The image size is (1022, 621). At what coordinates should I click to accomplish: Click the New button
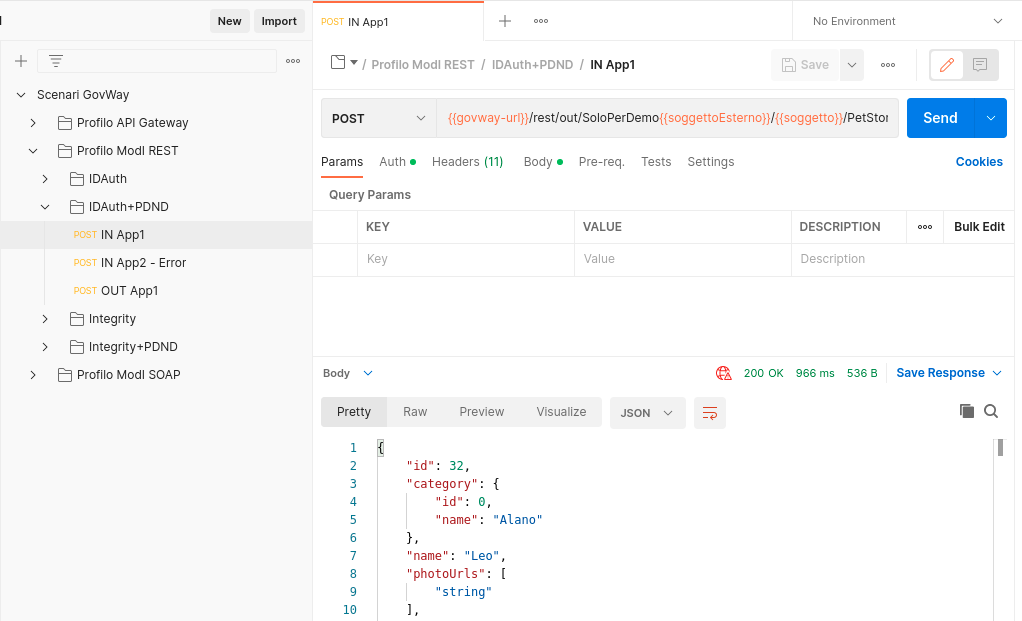[229, 21]
